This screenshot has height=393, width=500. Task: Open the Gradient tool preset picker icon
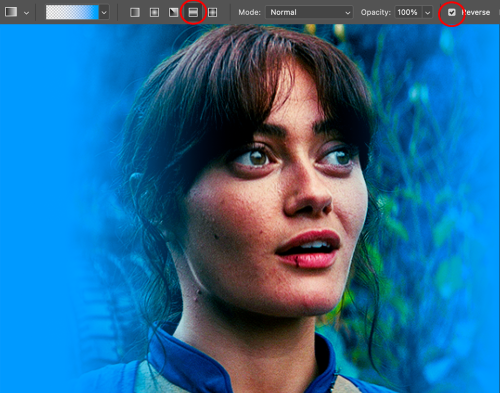coord(11,12)
